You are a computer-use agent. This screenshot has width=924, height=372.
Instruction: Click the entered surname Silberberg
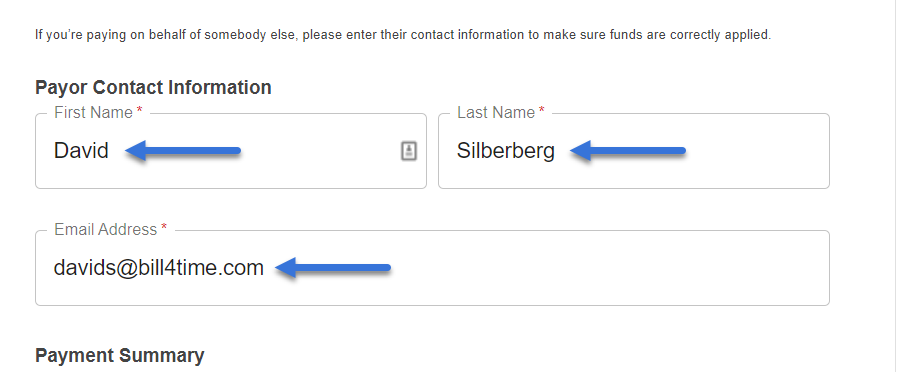(506, 151)
